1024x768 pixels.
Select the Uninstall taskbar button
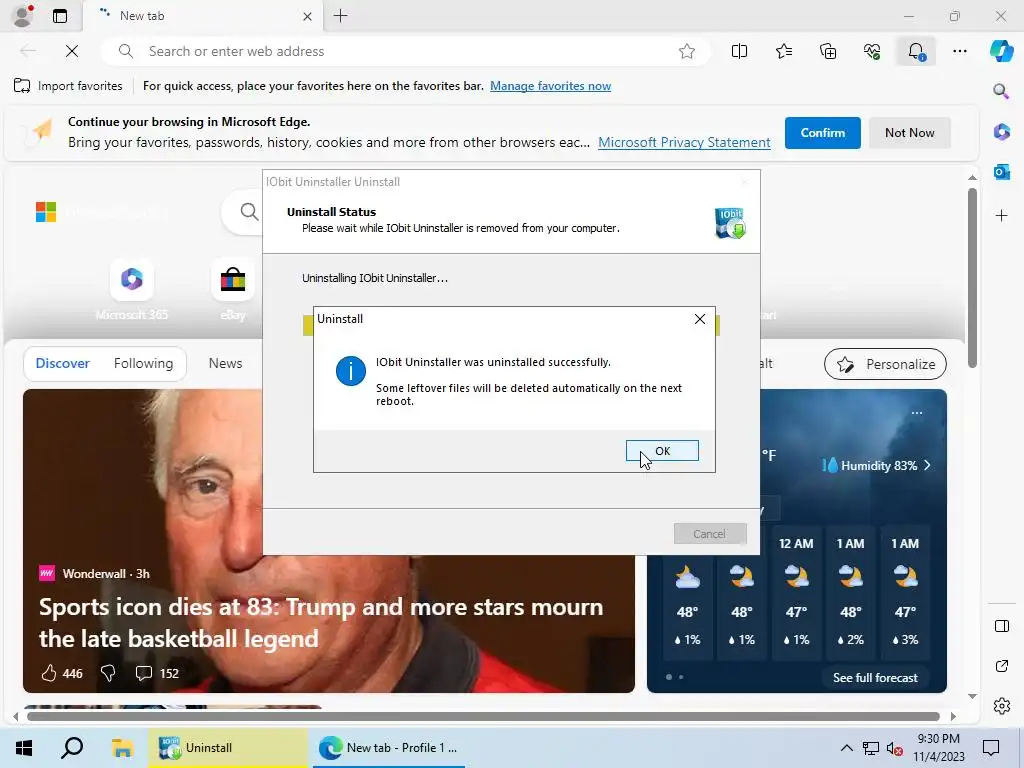coord(227,748)
